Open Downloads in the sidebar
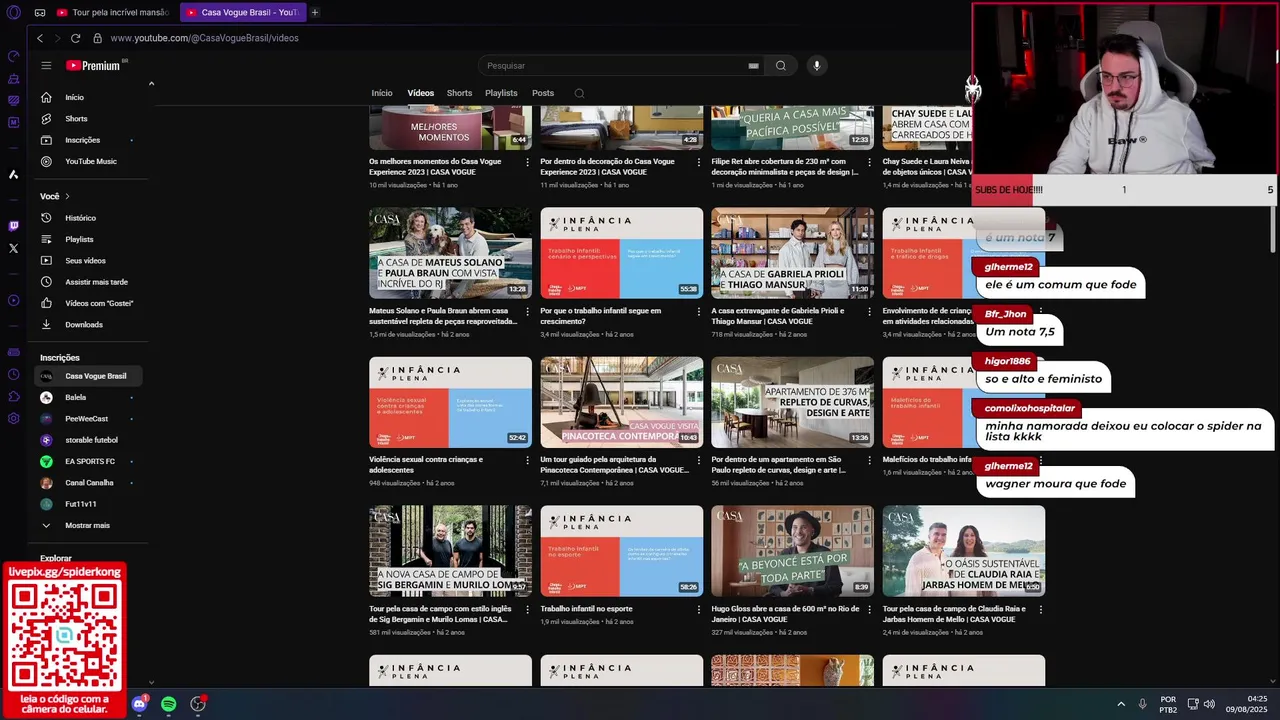The image size is (1280, 720). 88,324
